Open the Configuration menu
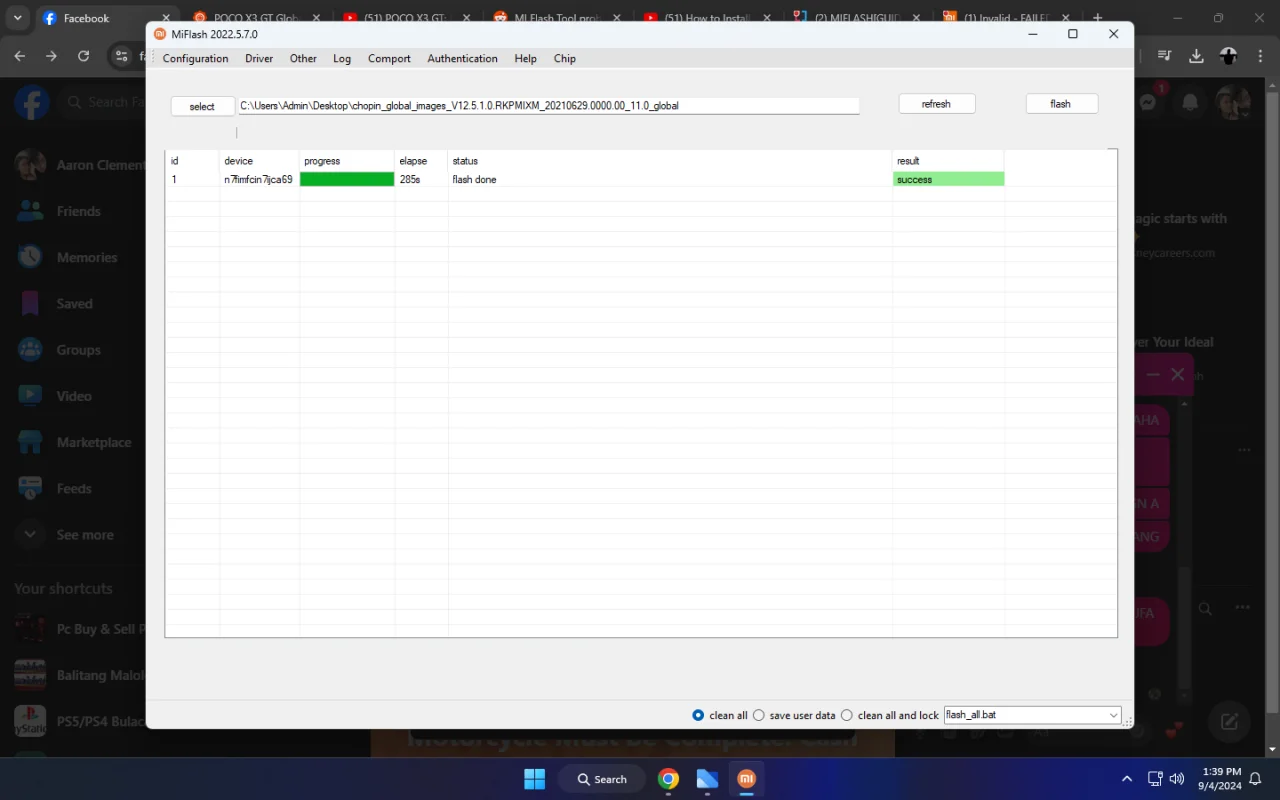The width and height of the screenshot is (1280, 800). click(x=196, y=58)
